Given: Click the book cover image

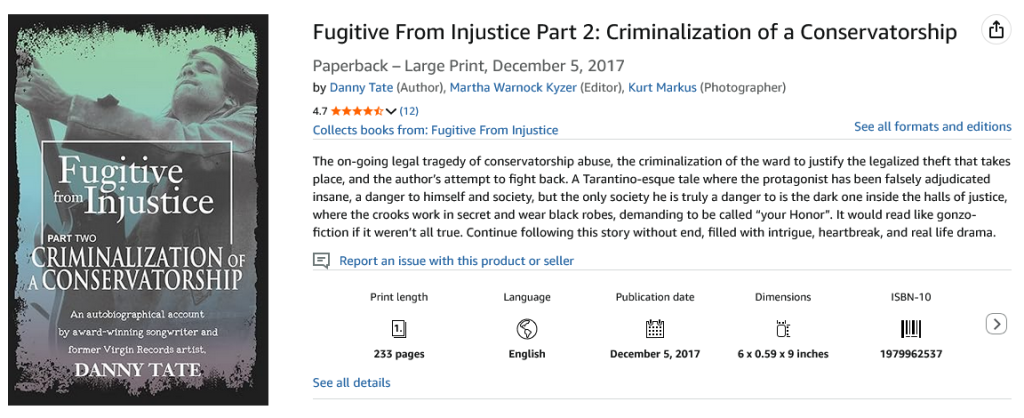Looking at the screenshot, I should (144, 209).
